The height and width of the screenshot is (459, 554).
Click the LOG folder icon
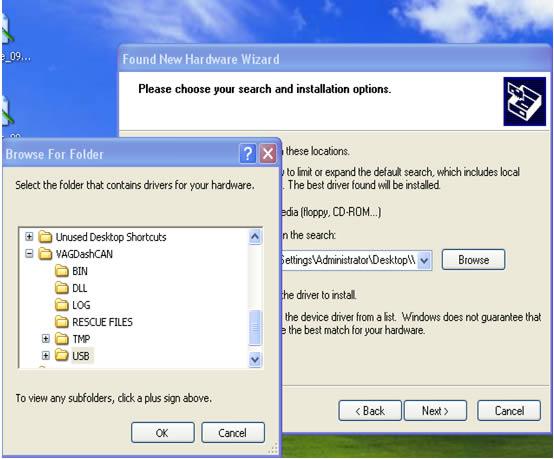[x=62, y=305]
